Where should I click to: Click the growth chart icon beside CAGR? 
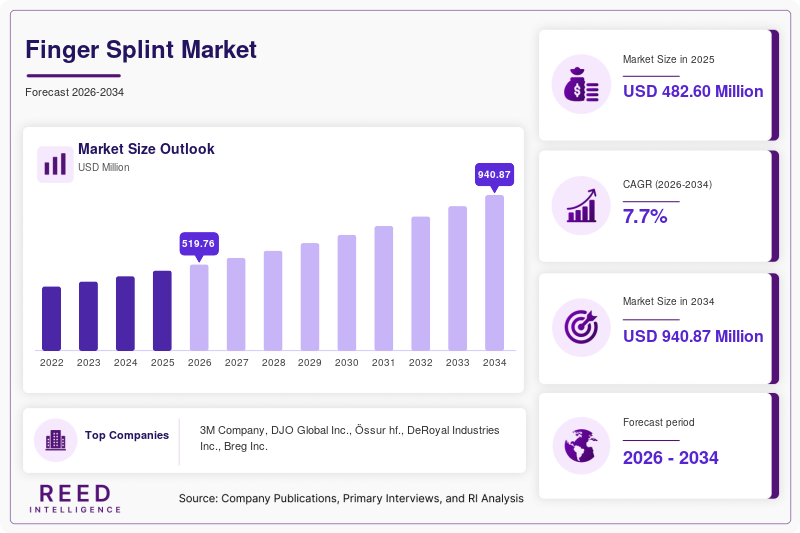(x=581, y=206)
